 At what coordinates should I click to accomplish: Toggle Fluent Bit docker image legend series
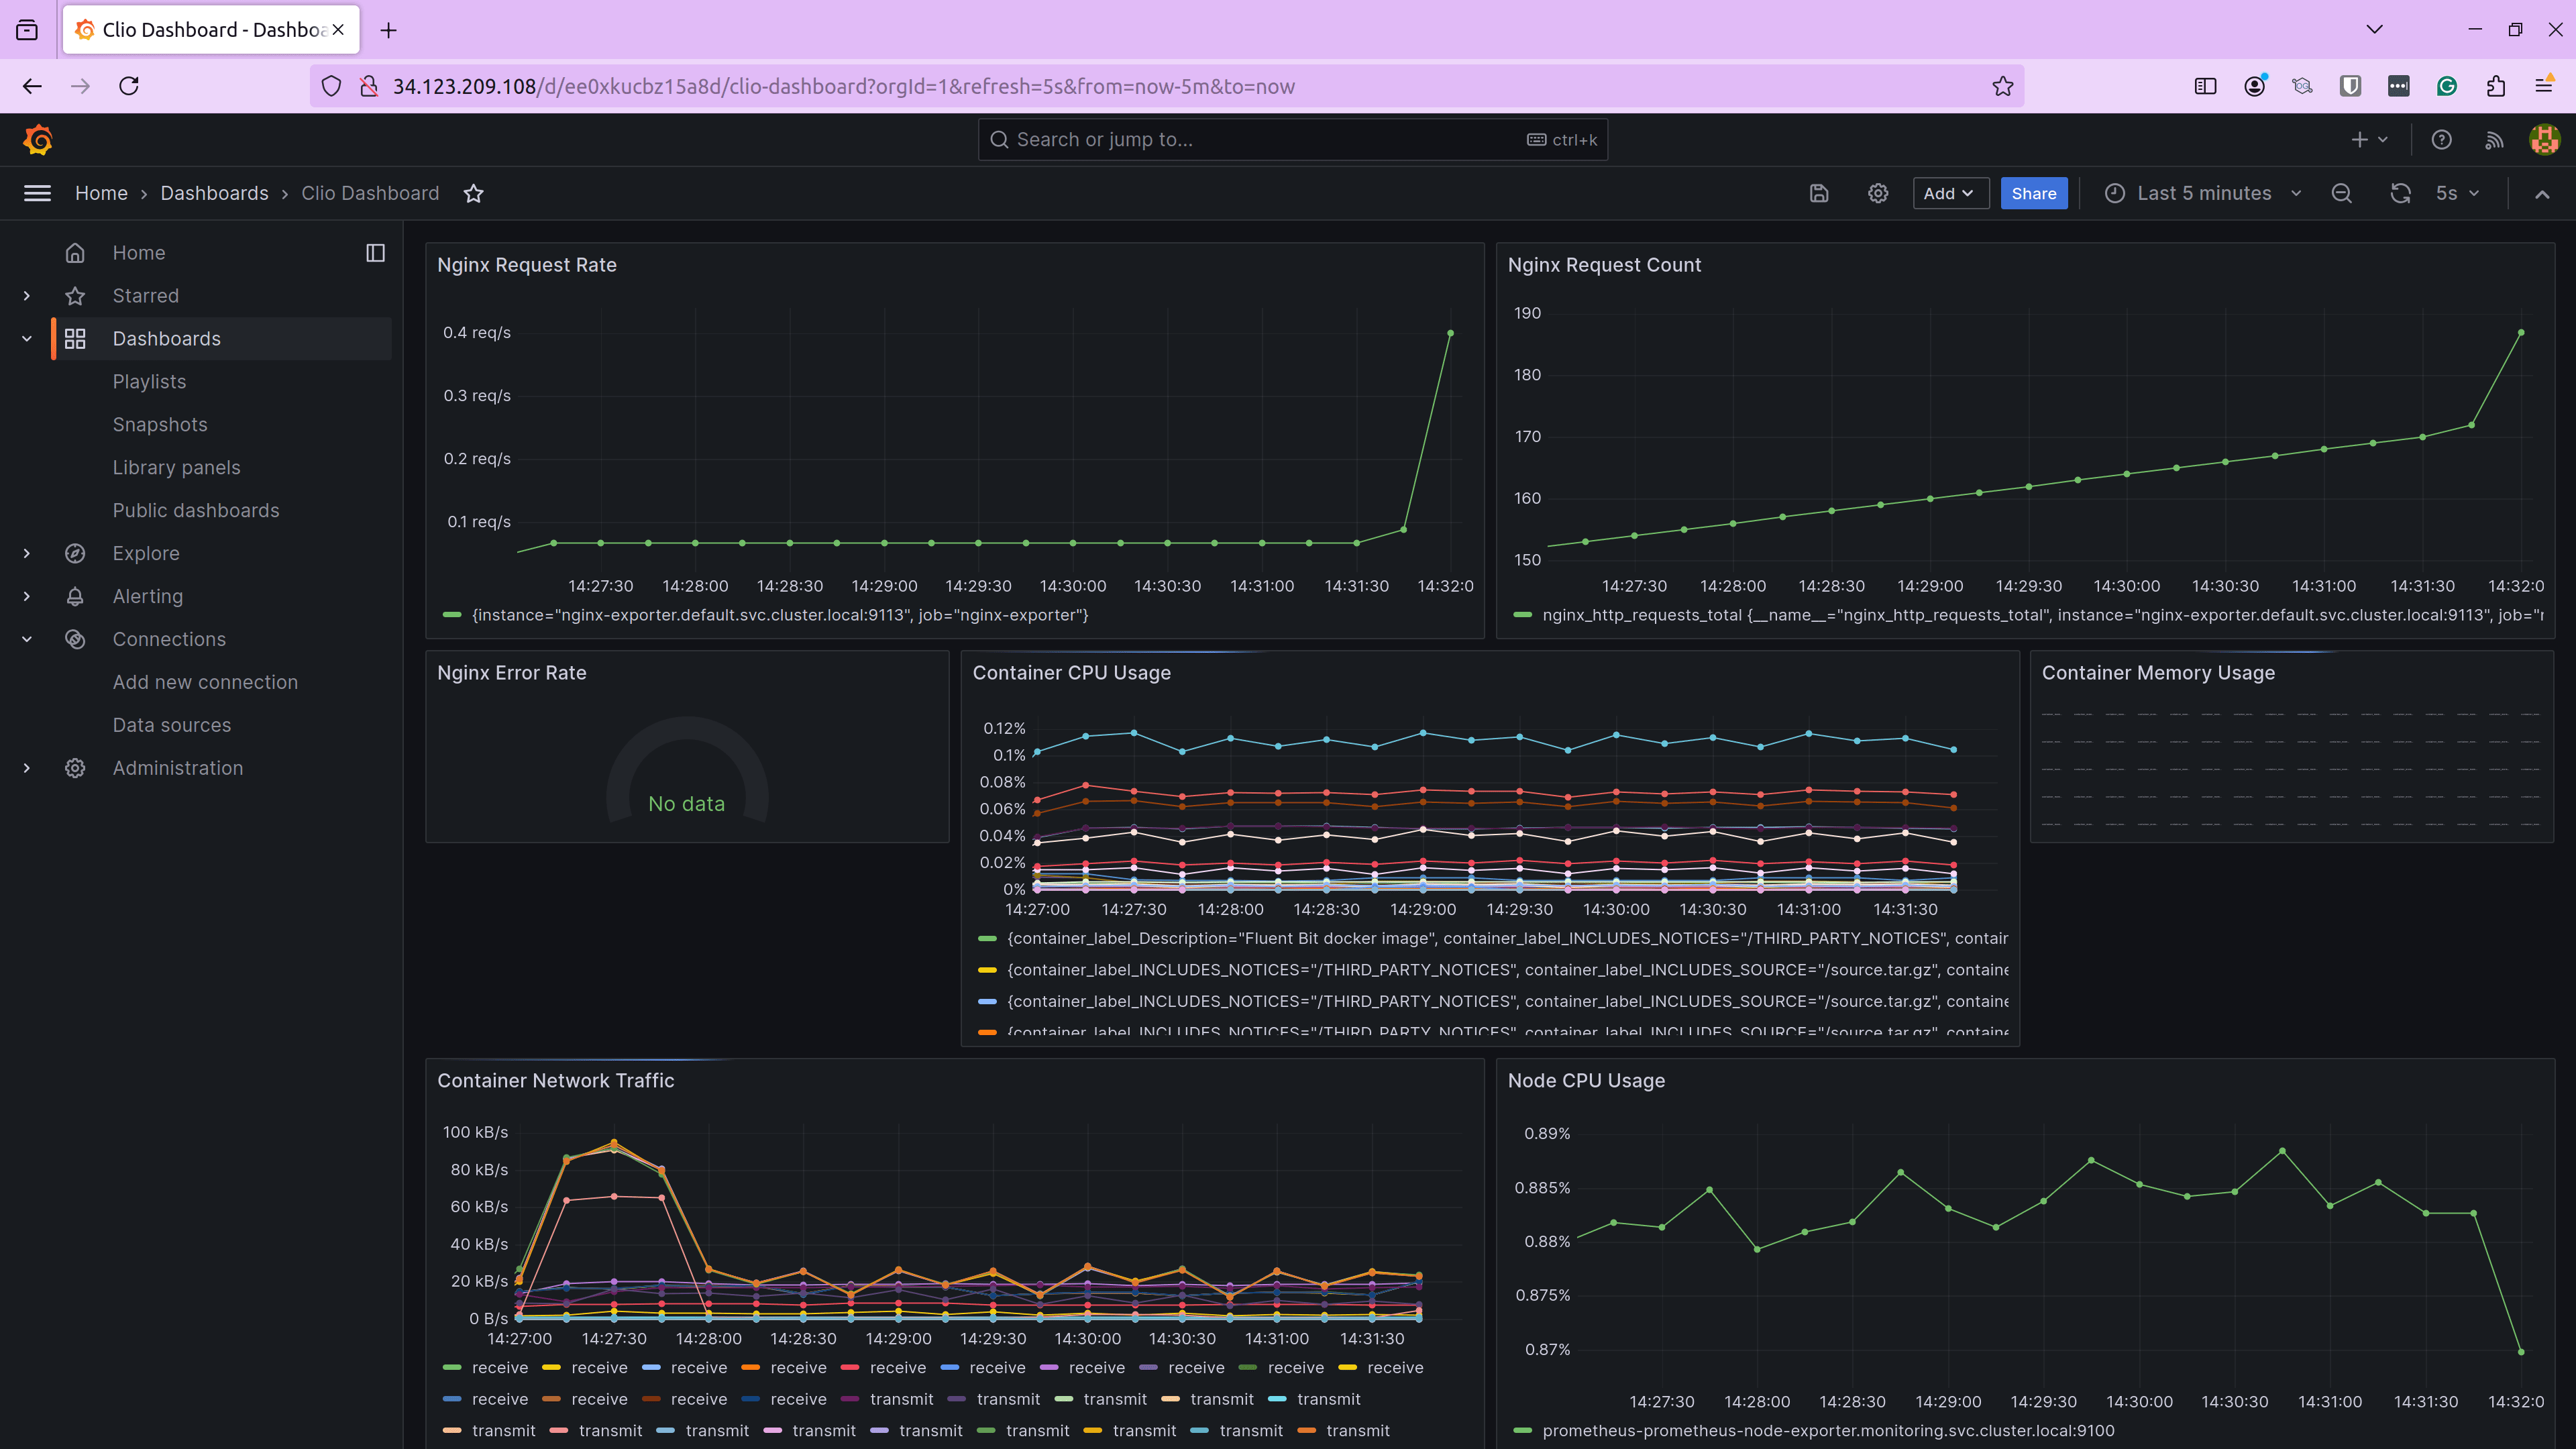pyautogui.click(x=1507, y=938)
